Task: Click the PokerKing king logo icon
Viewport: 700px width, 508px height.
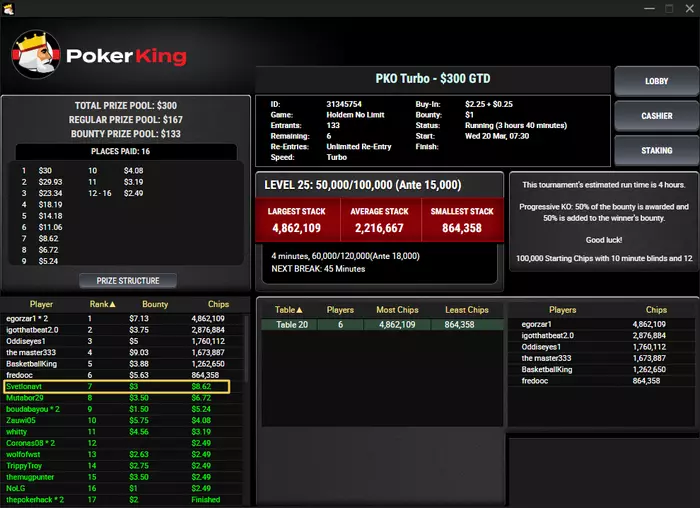Action: click(36, 54)
